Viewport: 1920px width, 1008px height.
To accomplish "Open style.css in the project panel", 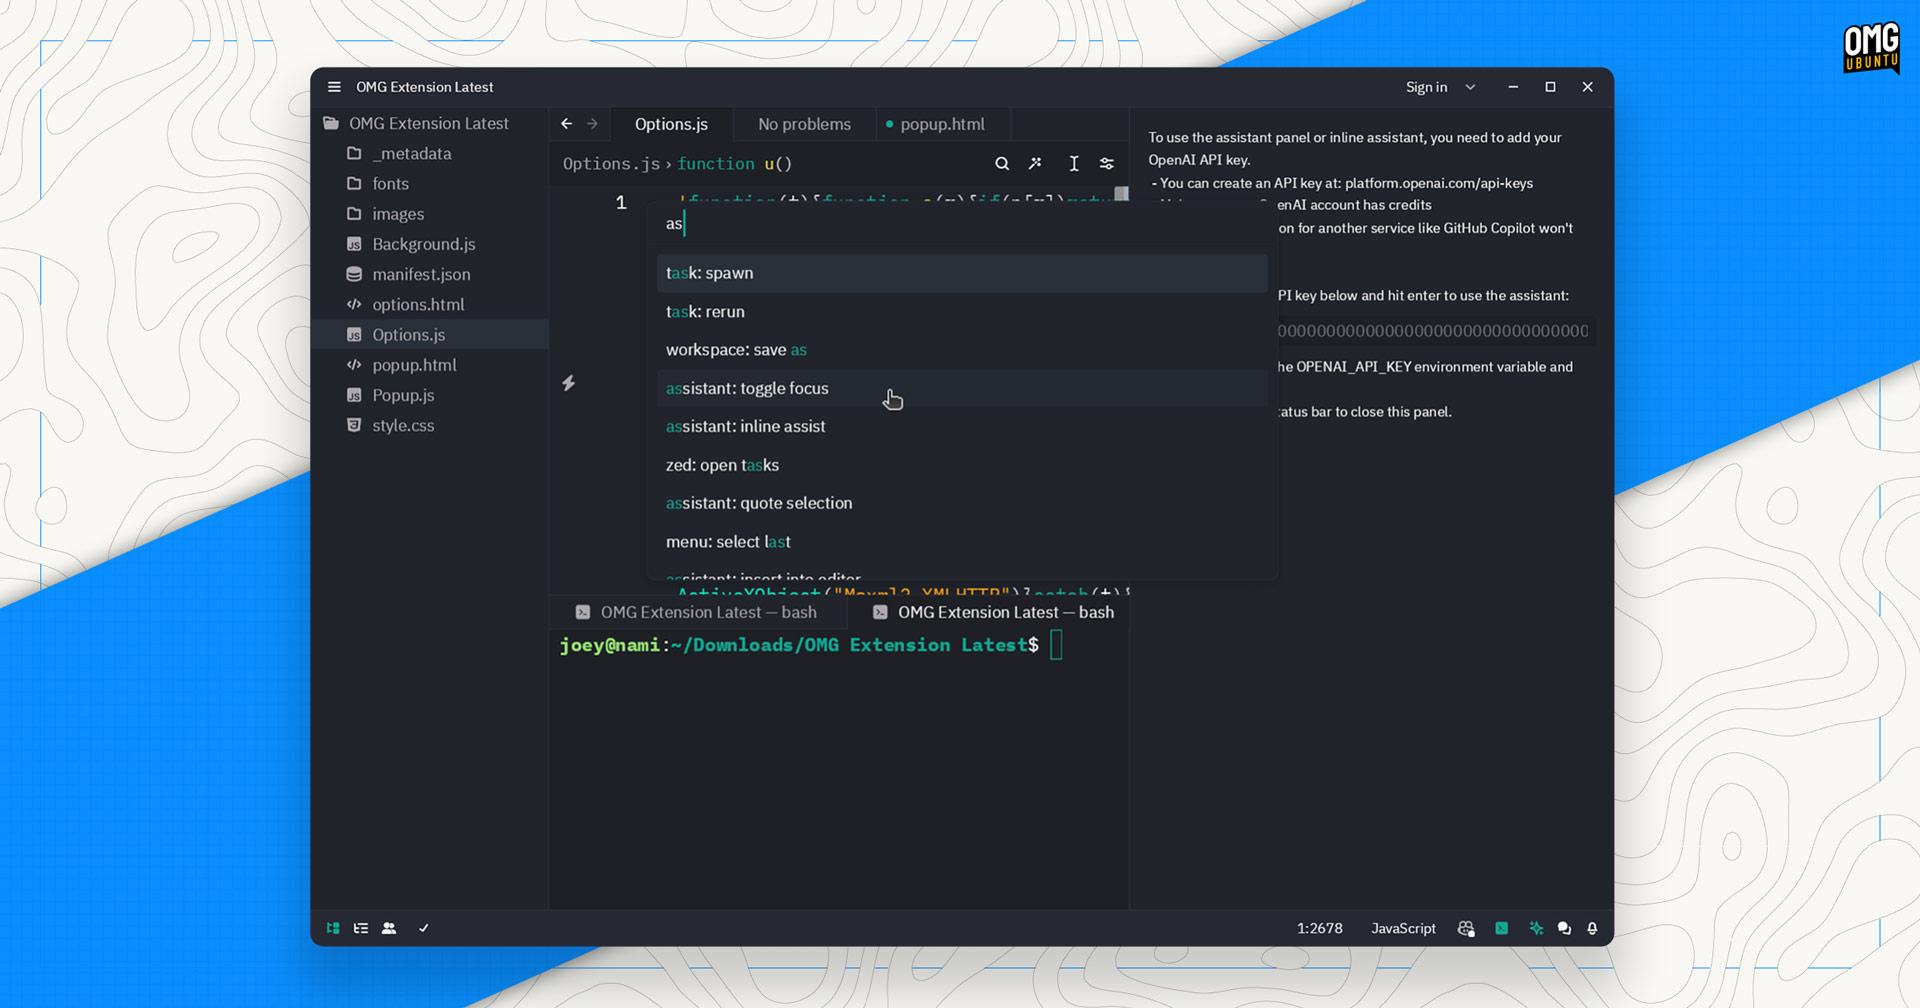I will click(x=430, y=425).
